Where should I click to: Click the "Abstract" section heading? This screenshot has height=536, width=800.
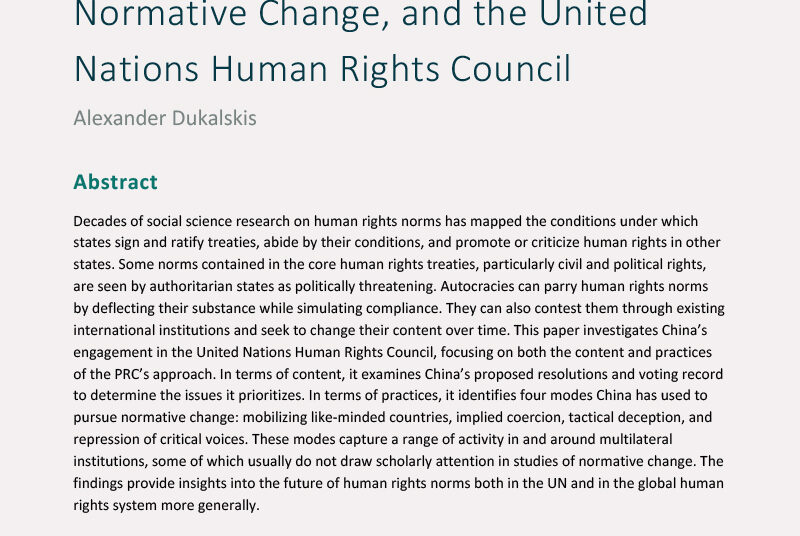tap(115, 182)
